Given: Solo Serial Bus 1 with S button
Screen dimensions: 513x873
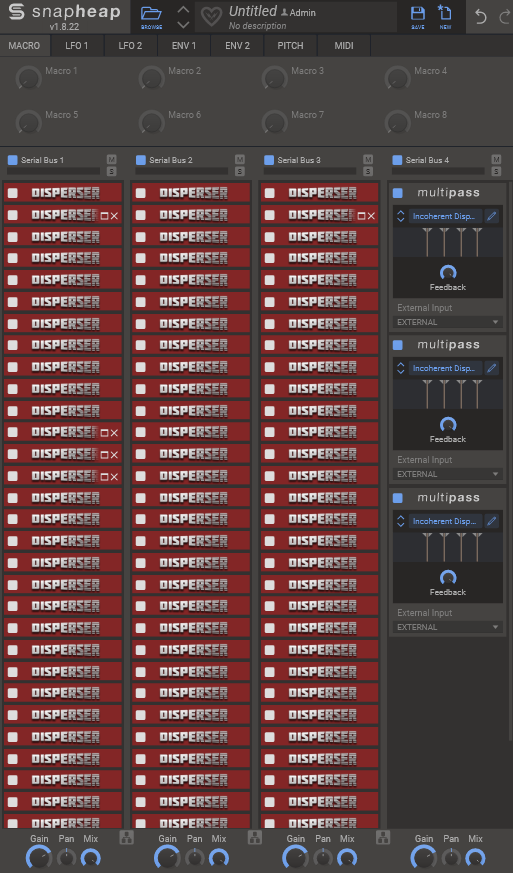Looking at the screenshot, I should [111, 171].
